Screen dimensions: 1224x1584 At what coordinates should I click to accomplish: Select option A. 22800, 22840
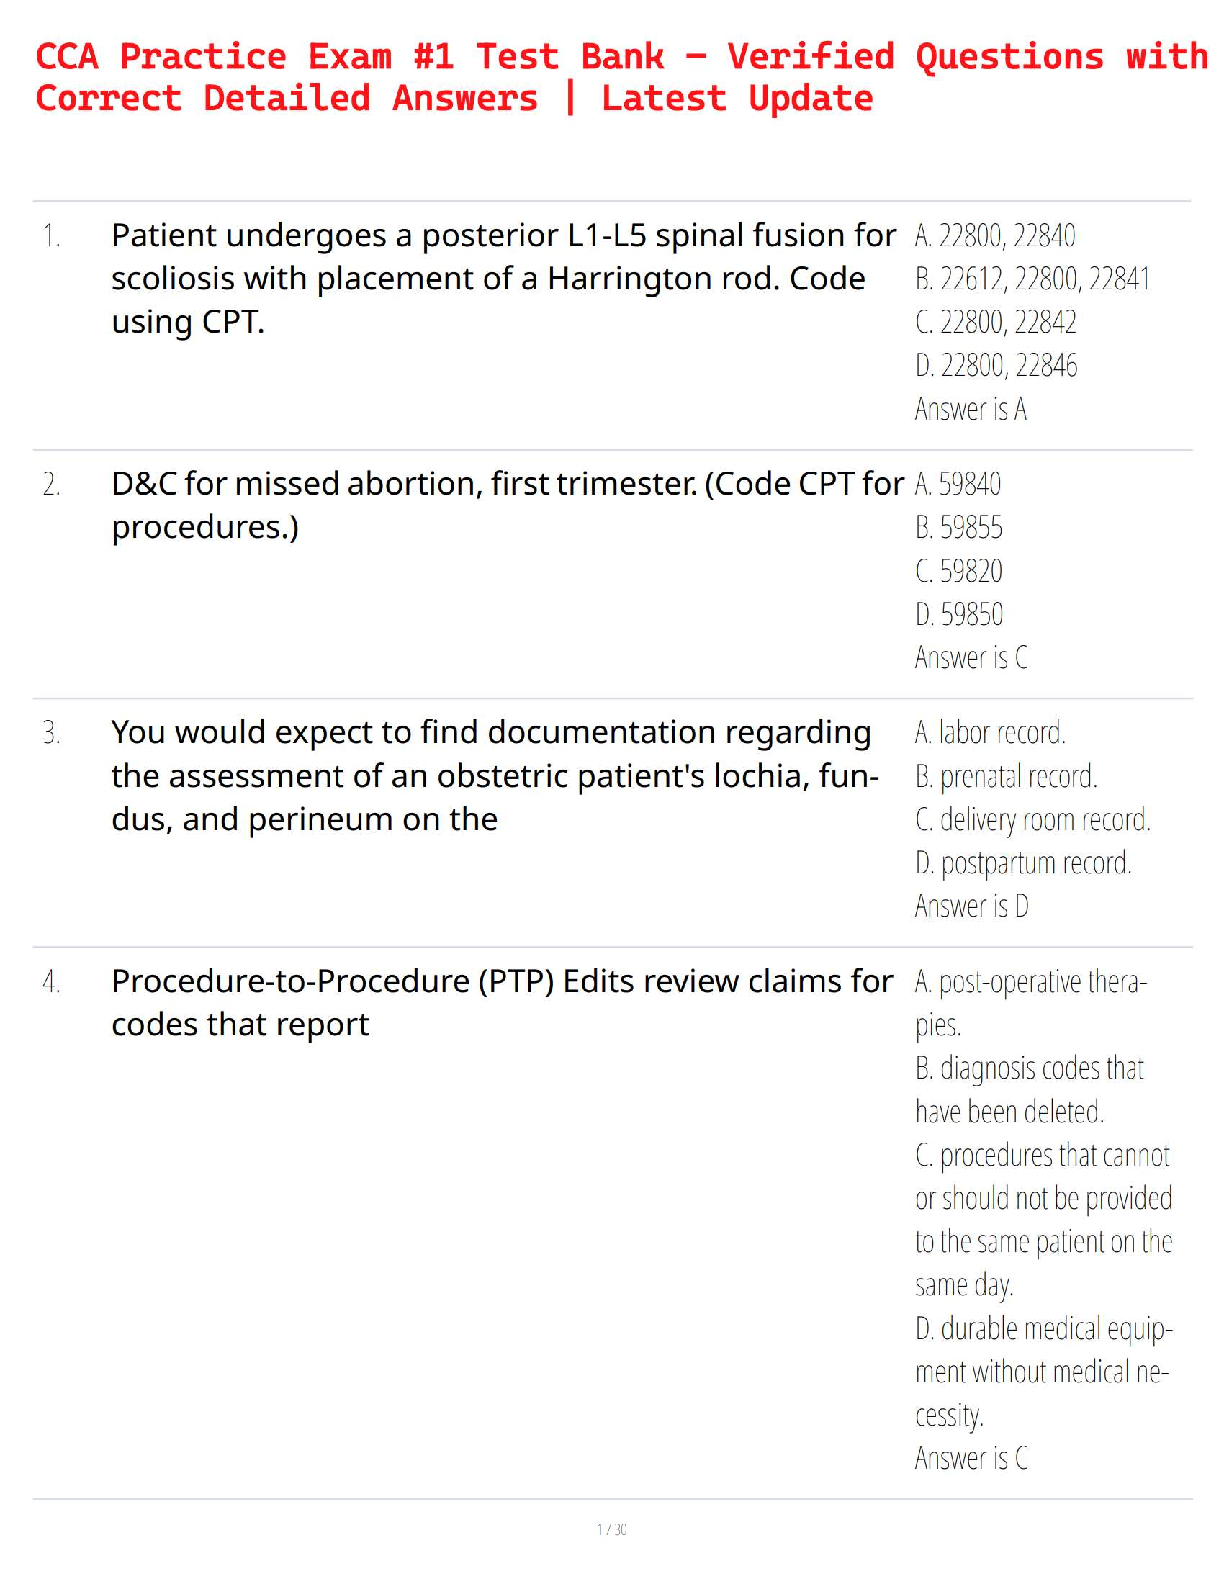[995, 236]
